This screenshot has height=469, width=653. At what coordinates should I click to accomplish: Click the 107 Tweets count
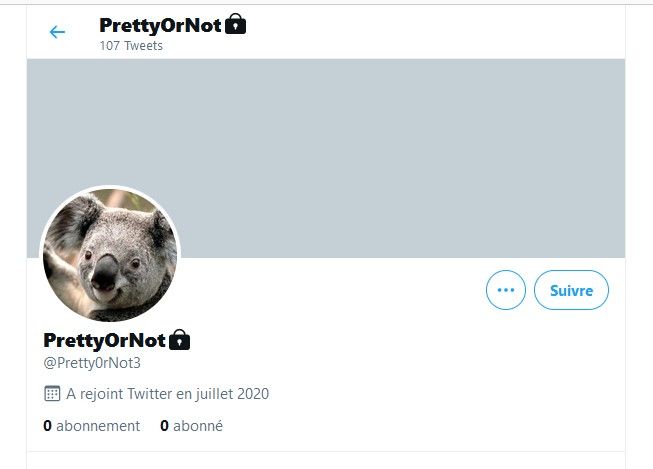131,46
